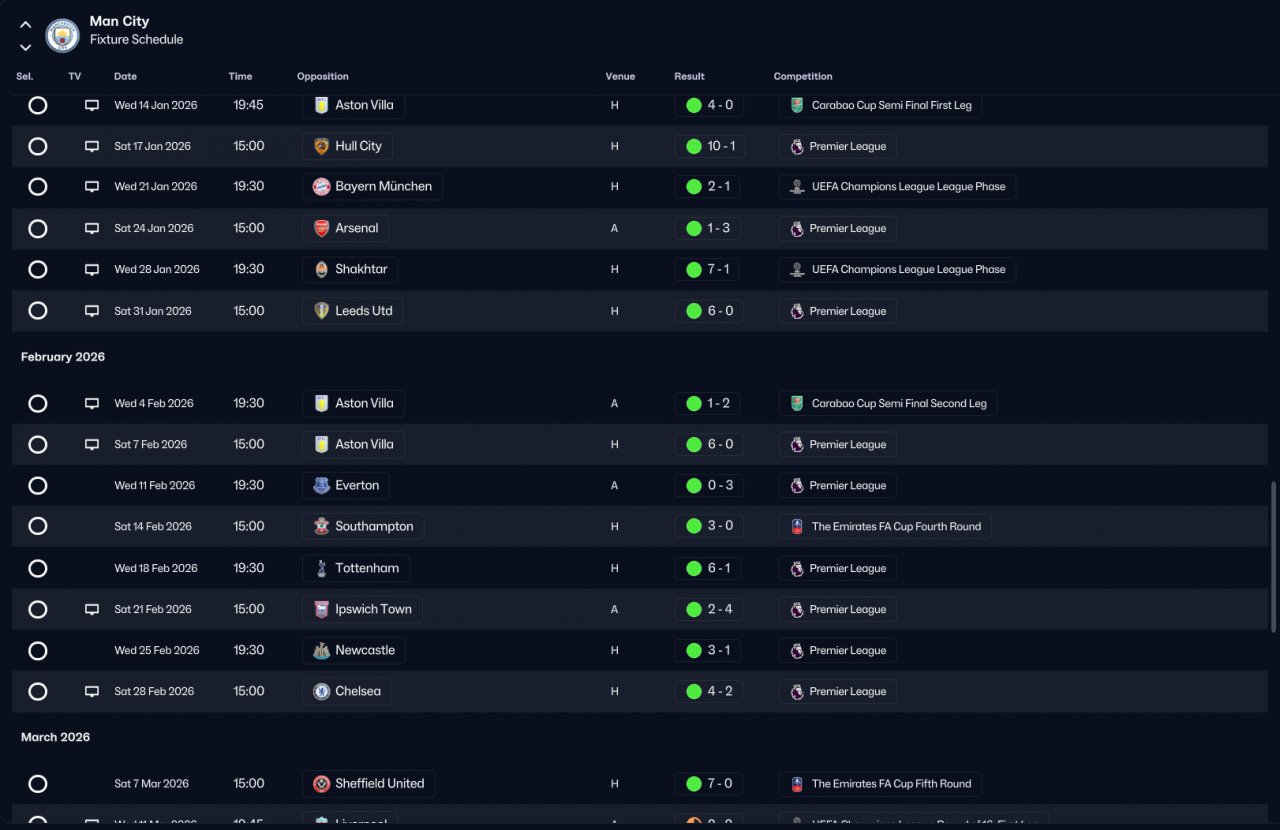Sort fixtures by Result column header

[x=689, y=76]
